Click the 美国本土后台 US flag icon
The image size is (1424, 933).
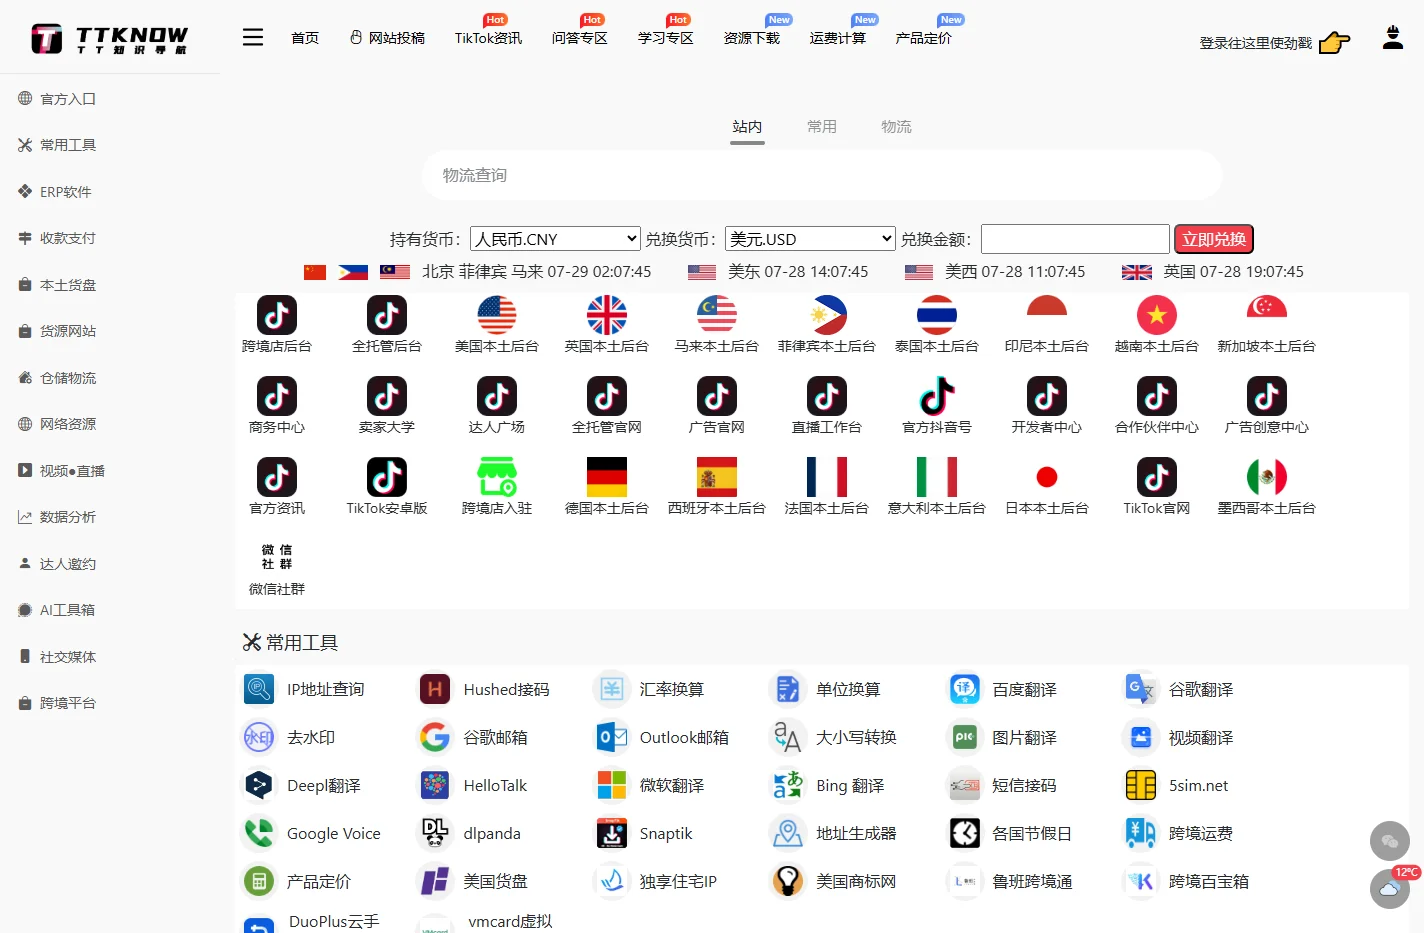497,315
